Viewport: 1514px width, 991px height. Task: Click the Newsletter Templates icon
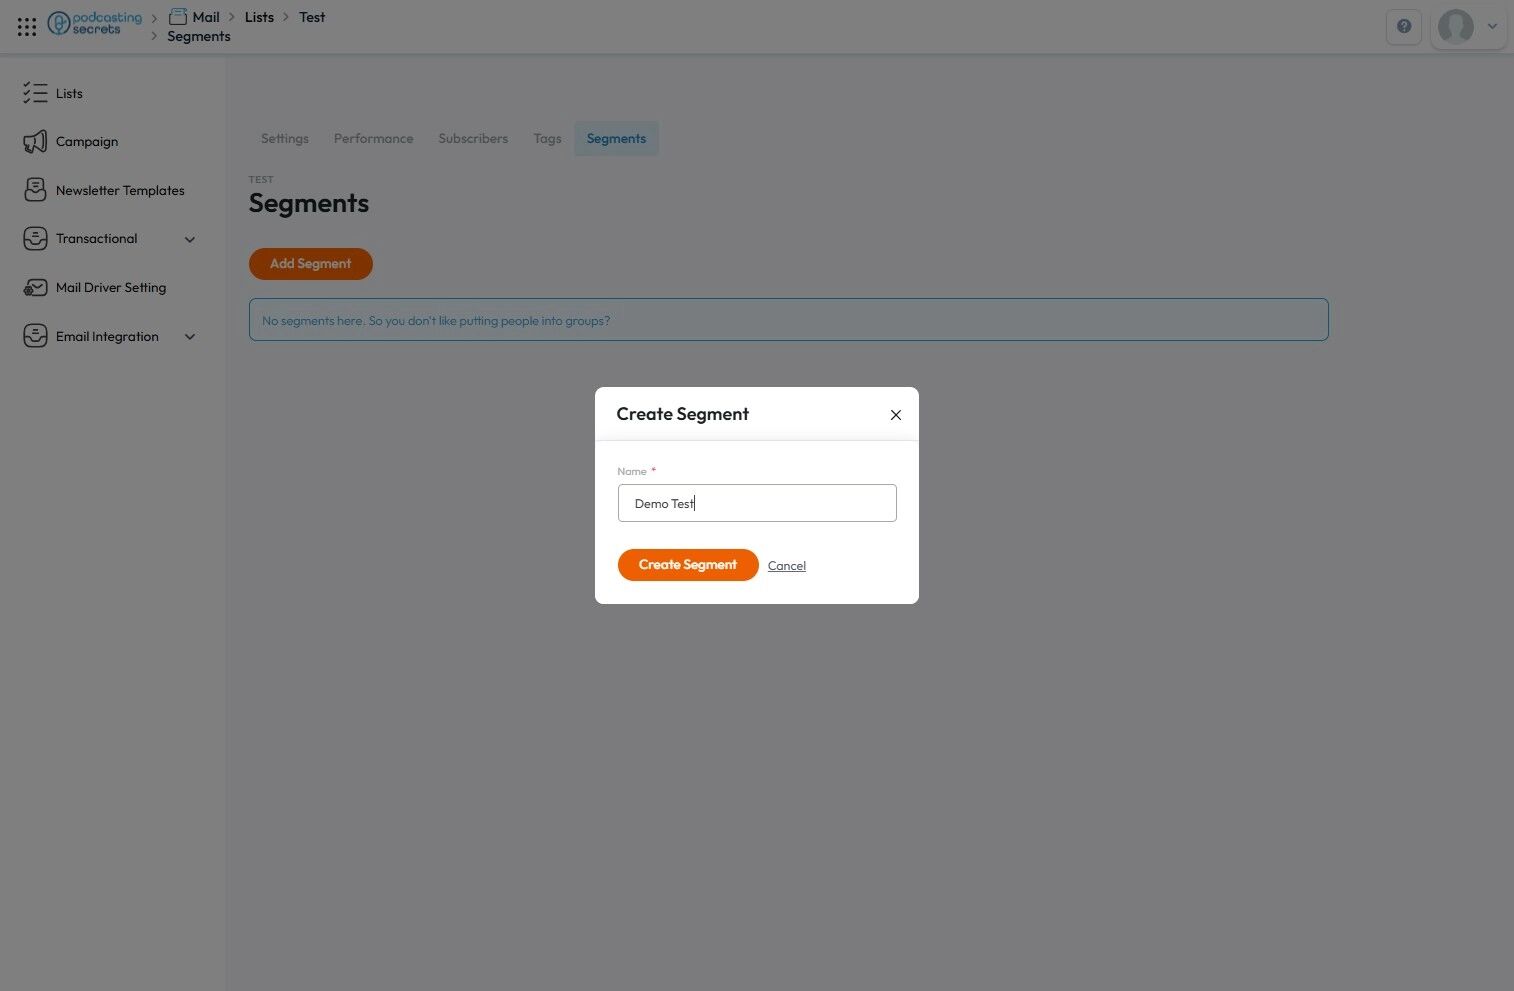(35, 190)
